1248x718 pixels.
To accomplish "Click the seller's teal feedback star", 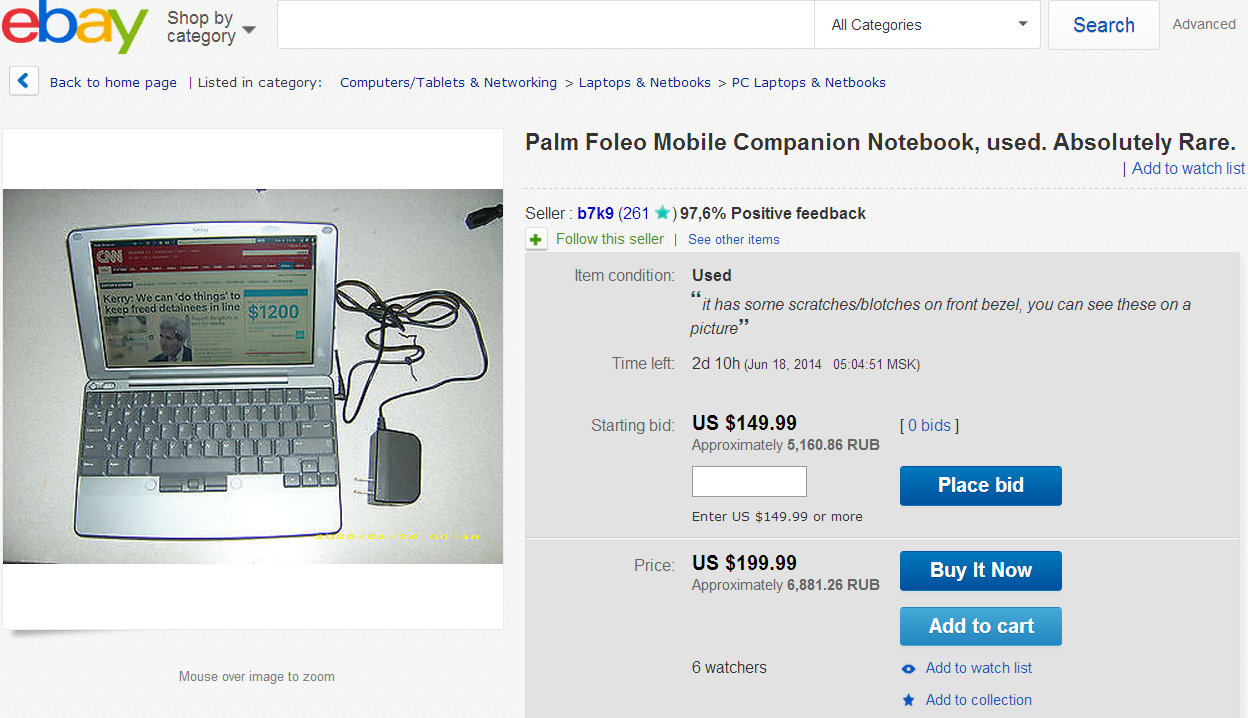I will (x=662, y=213).
